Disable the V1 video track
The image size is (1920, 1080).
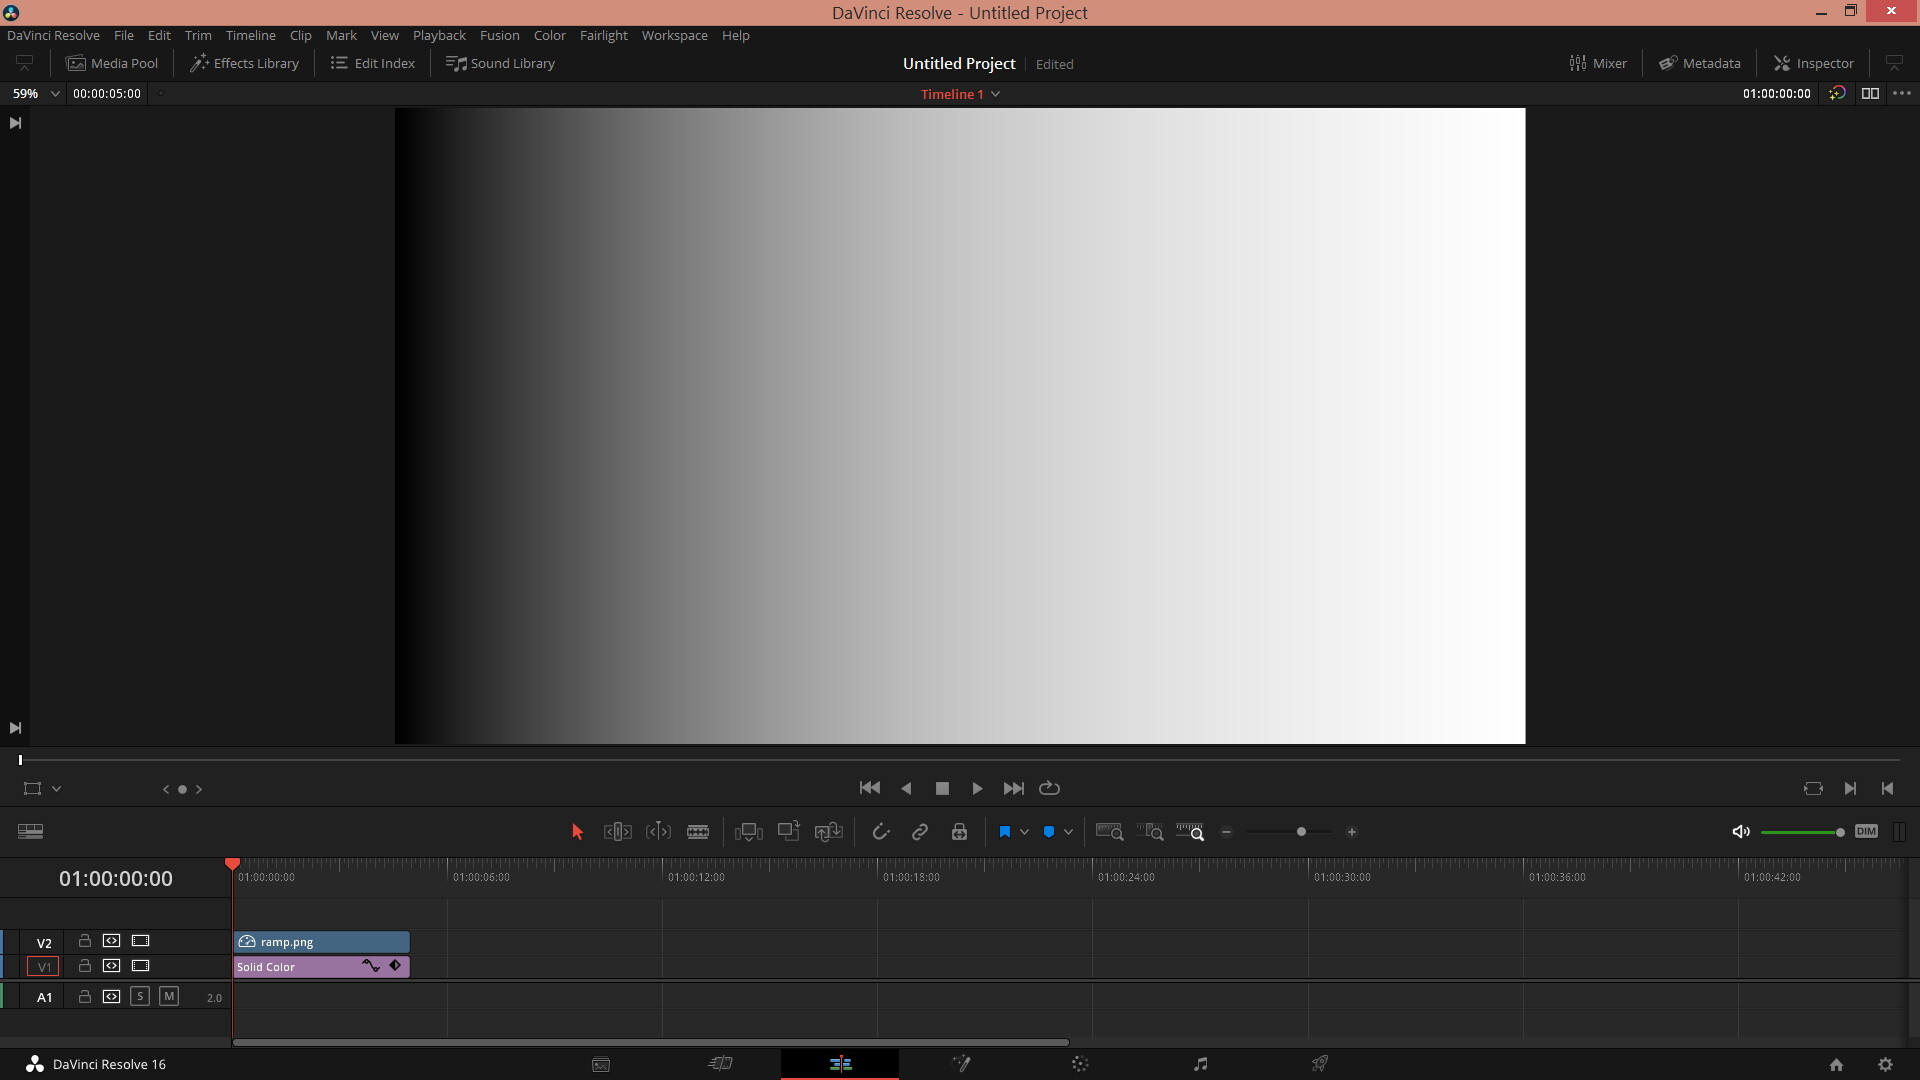[140, 966]
